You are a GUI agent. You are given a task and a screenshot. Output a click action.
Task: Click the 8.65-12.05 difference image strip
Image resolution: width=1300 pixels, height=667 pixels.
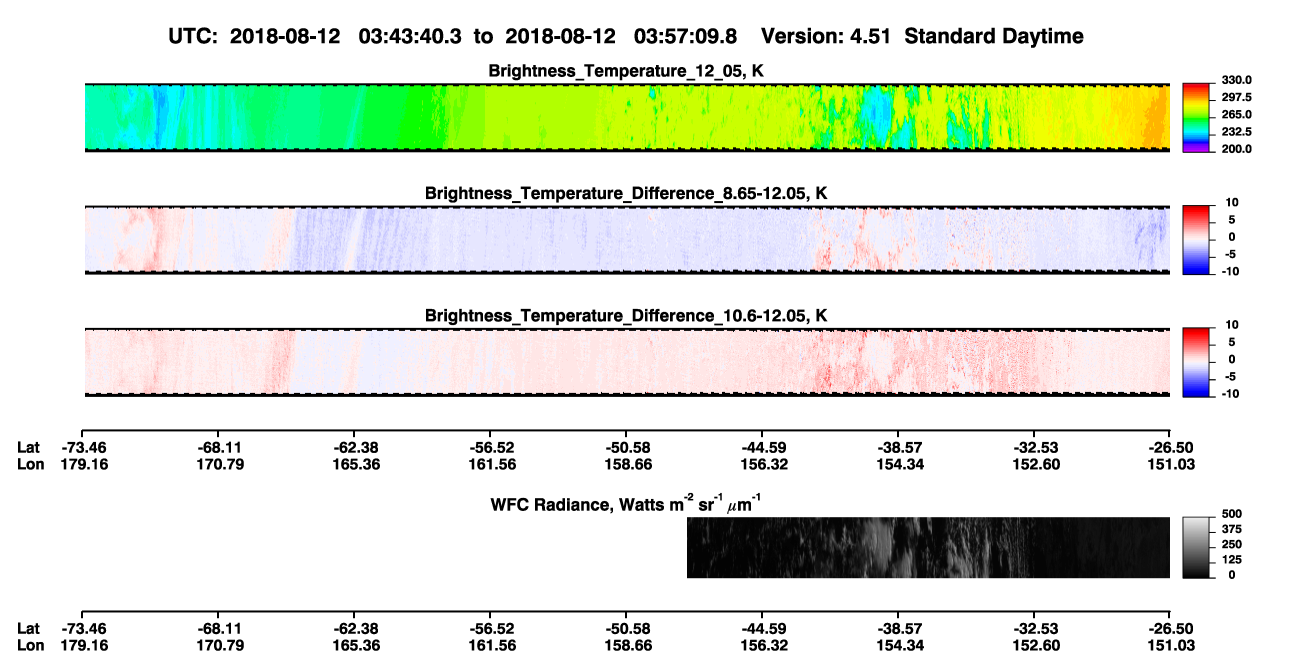[627, 240]
